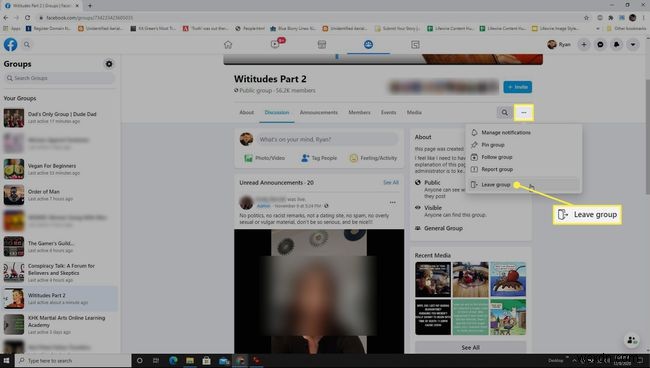The image size is (650, 368).
Task: Click the blue Invite button
Action: (517, 87)
